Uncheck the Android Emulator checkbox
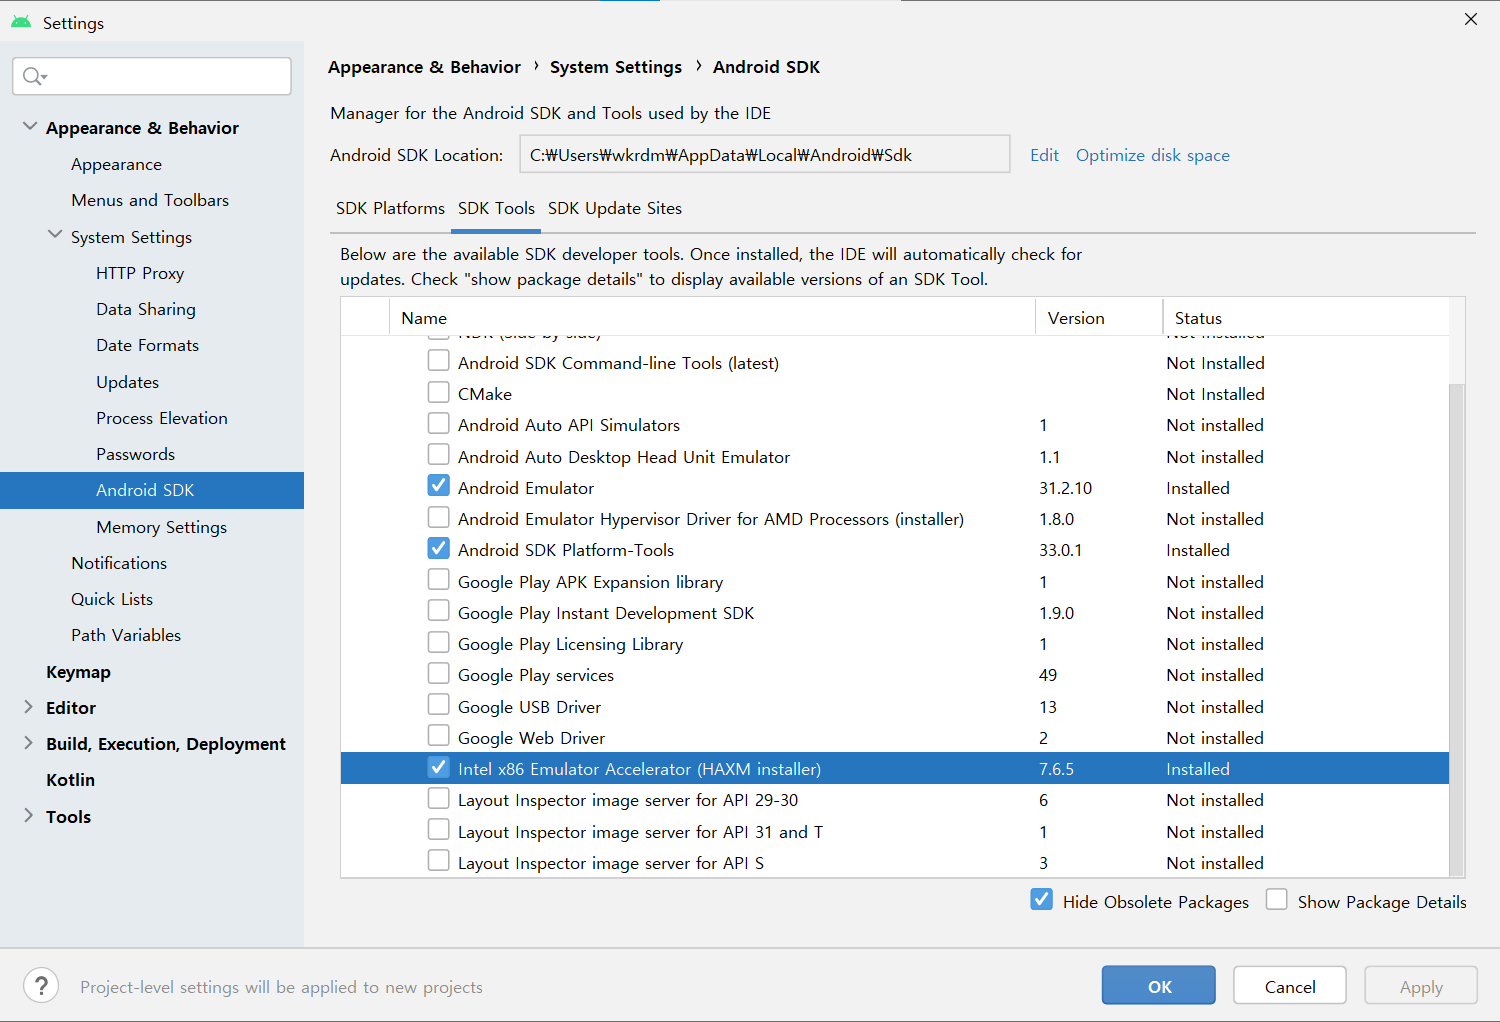Viewport: 1500px width, 1022px height. [x=438, y=486]
